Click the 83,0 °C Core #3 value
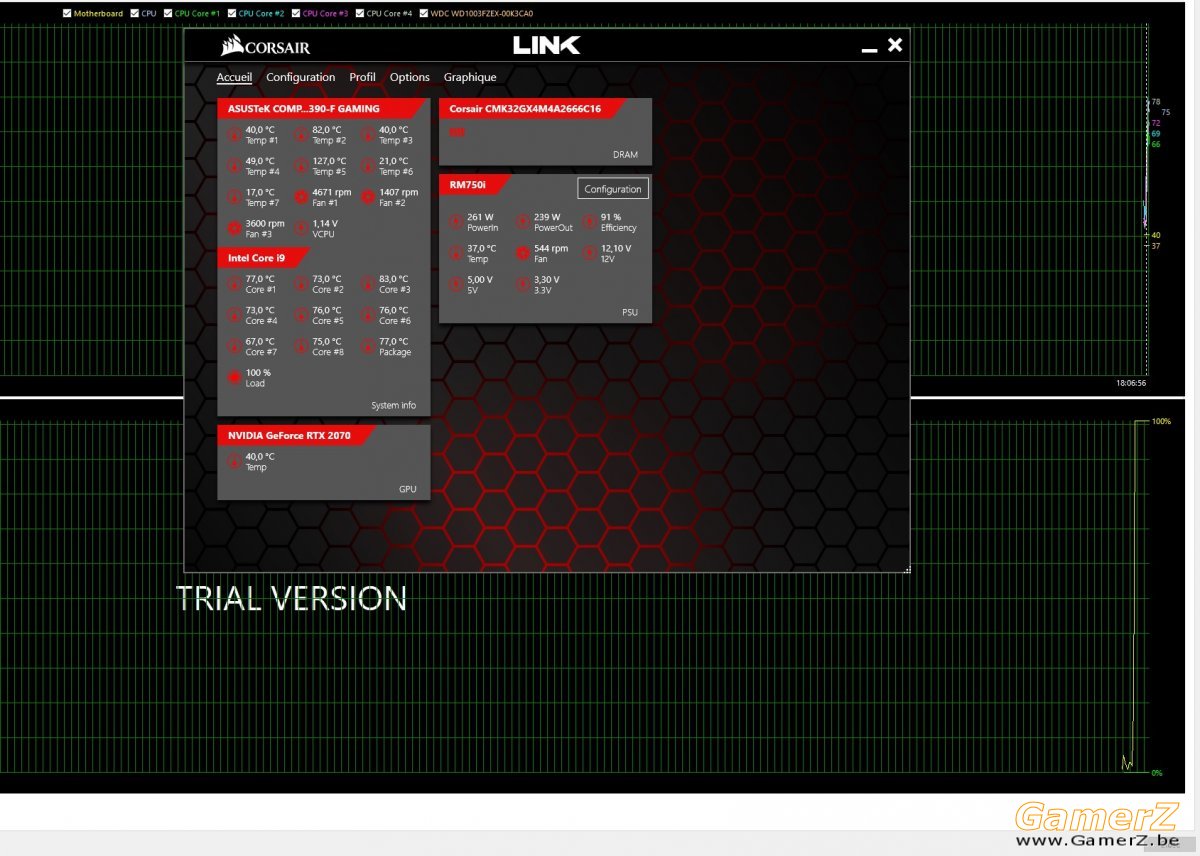This screenshot has width=1200, height=856. point(393,279)
